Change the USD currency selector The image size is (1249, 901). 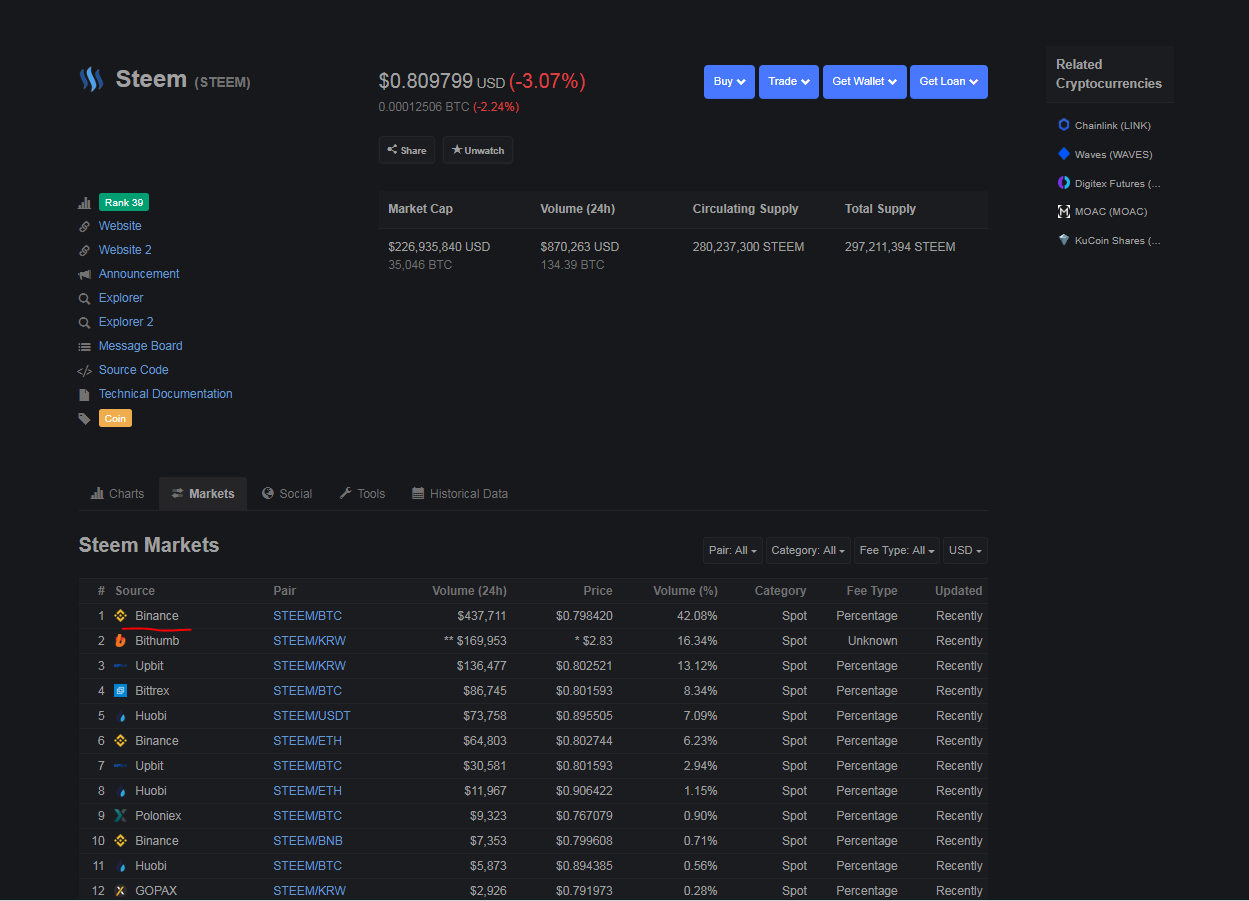click(965, 551)
